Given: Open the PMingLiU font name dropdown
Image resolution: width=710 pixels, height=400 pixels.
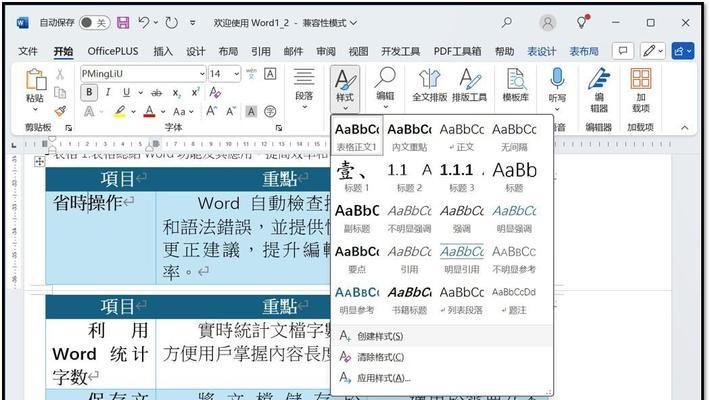Looking at the screenshot, I should [202, 74].
